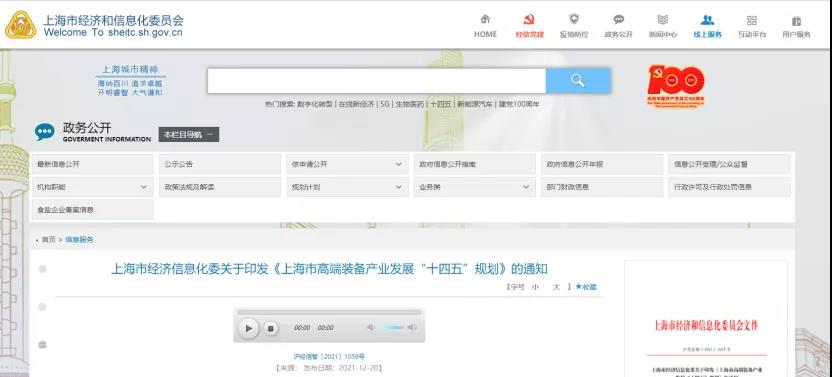Click the 政务公开 section speech bubble icon

tap(45, 132)
